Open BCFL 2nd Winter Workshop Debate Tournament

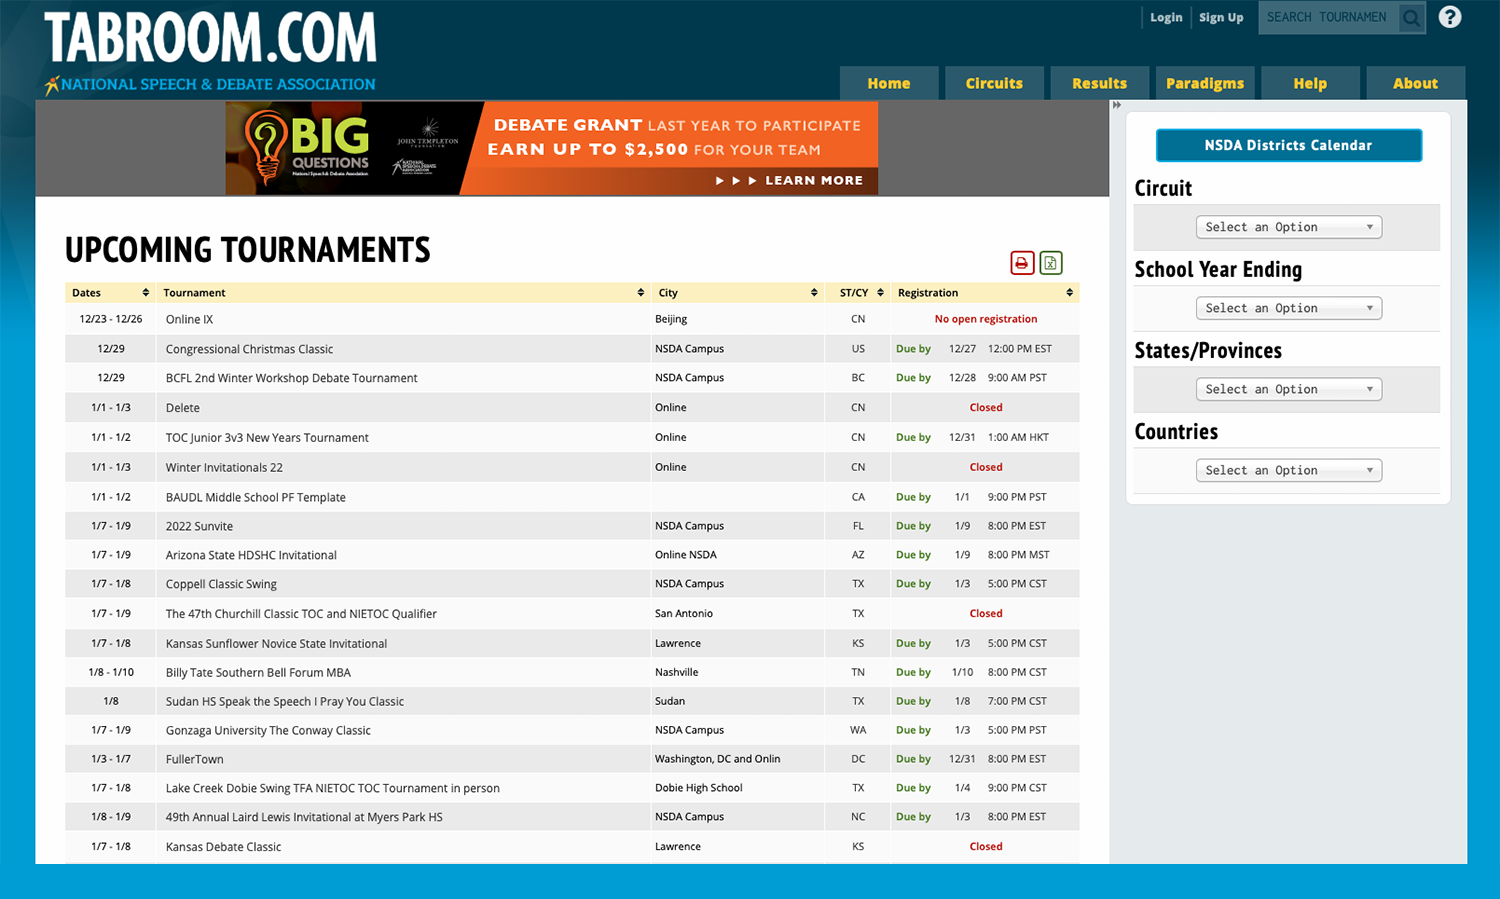pyautogui.click(x=291, y=378)
